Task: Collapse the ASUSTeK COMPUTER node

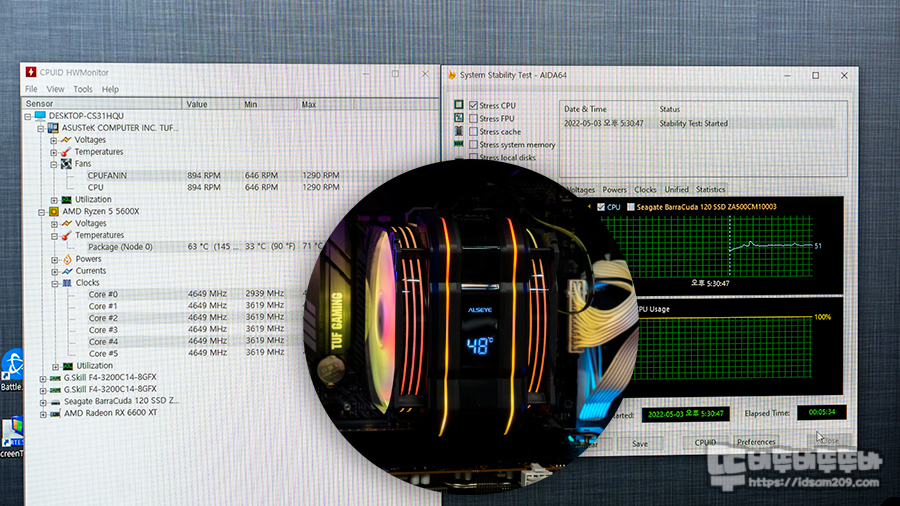Action: pos(41,128)
